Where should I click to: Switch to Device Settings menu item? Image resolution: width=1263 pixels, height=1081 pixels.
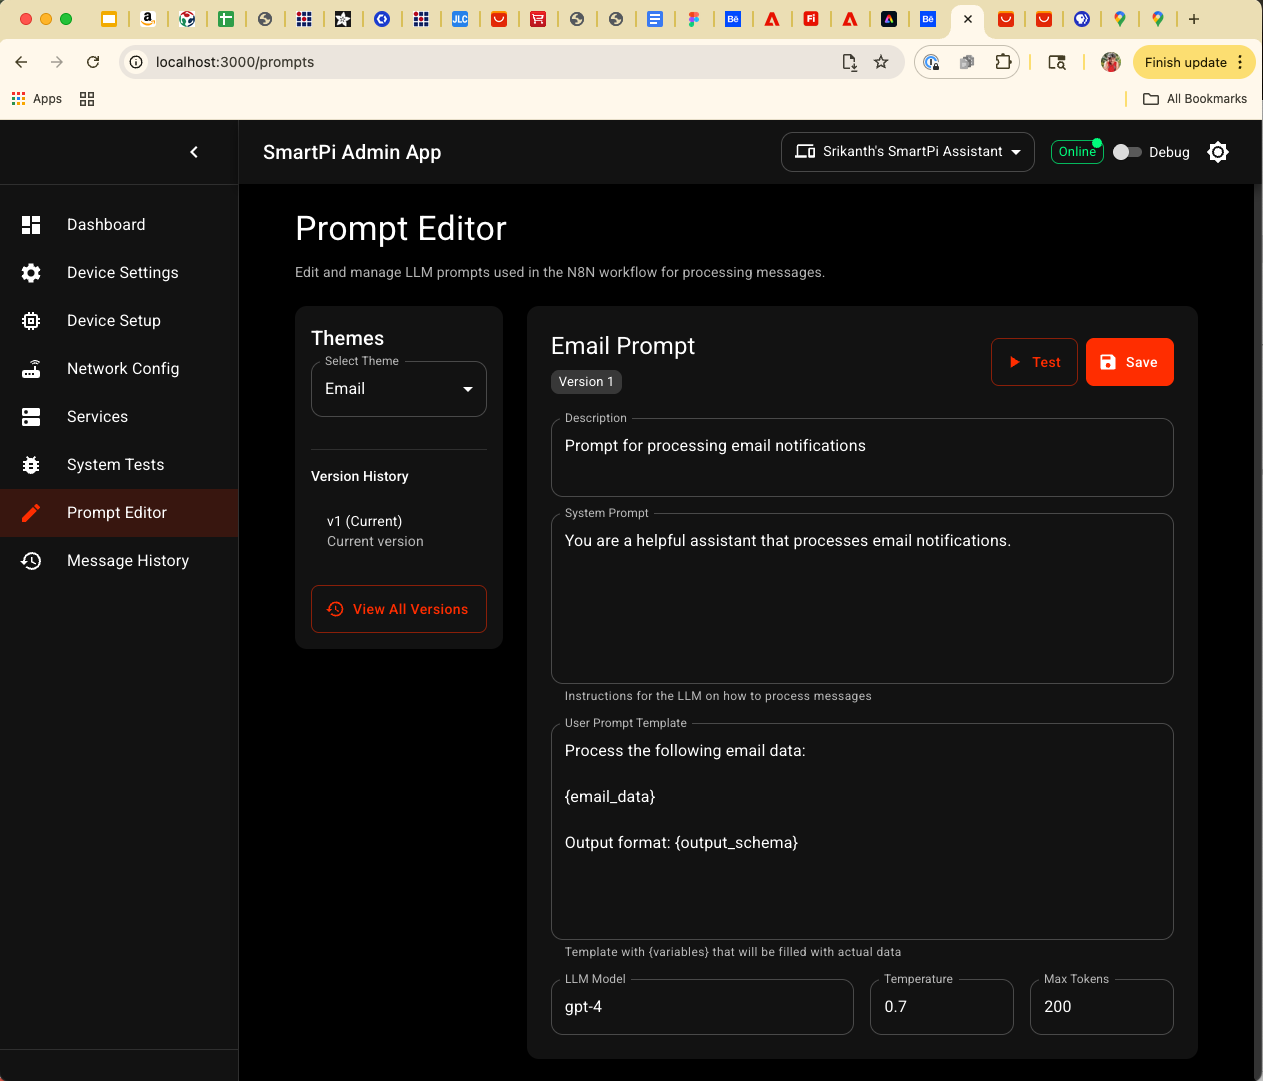pyautogui.click(x=122, y=272)
